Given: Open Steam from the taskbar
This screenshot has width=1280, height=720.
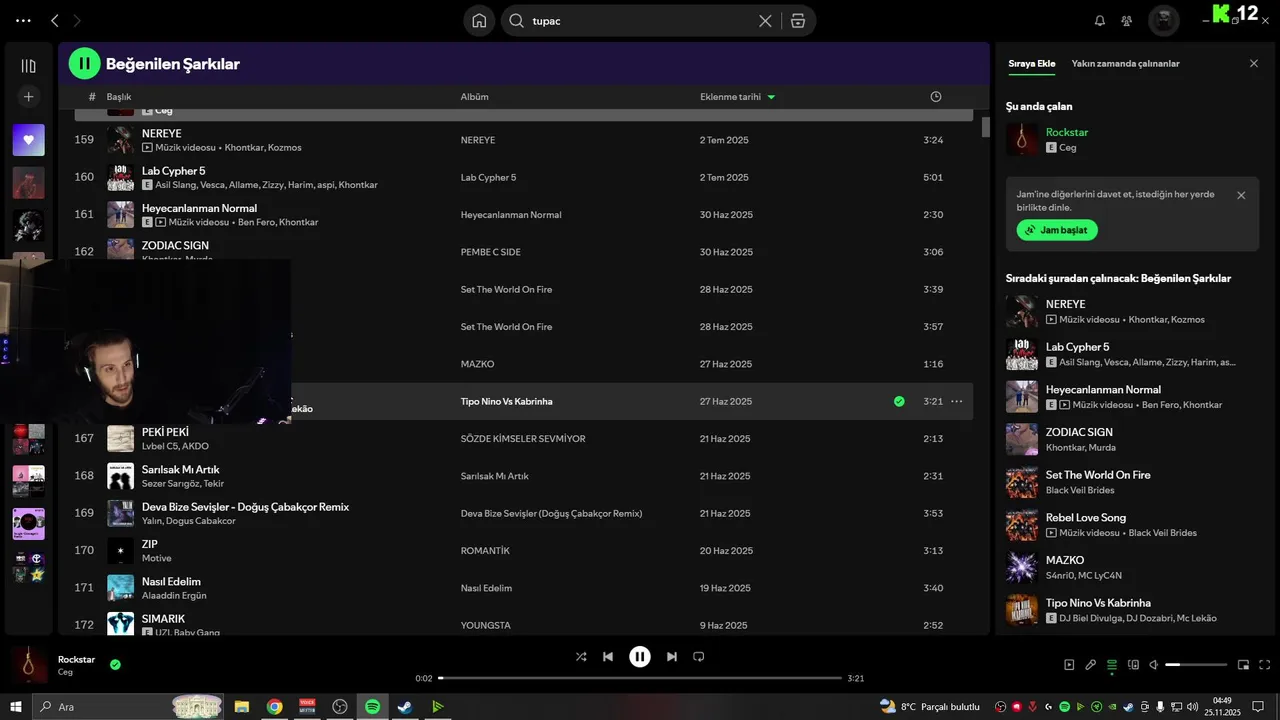Looking at the screenshot, I should (x=404, y=706).
